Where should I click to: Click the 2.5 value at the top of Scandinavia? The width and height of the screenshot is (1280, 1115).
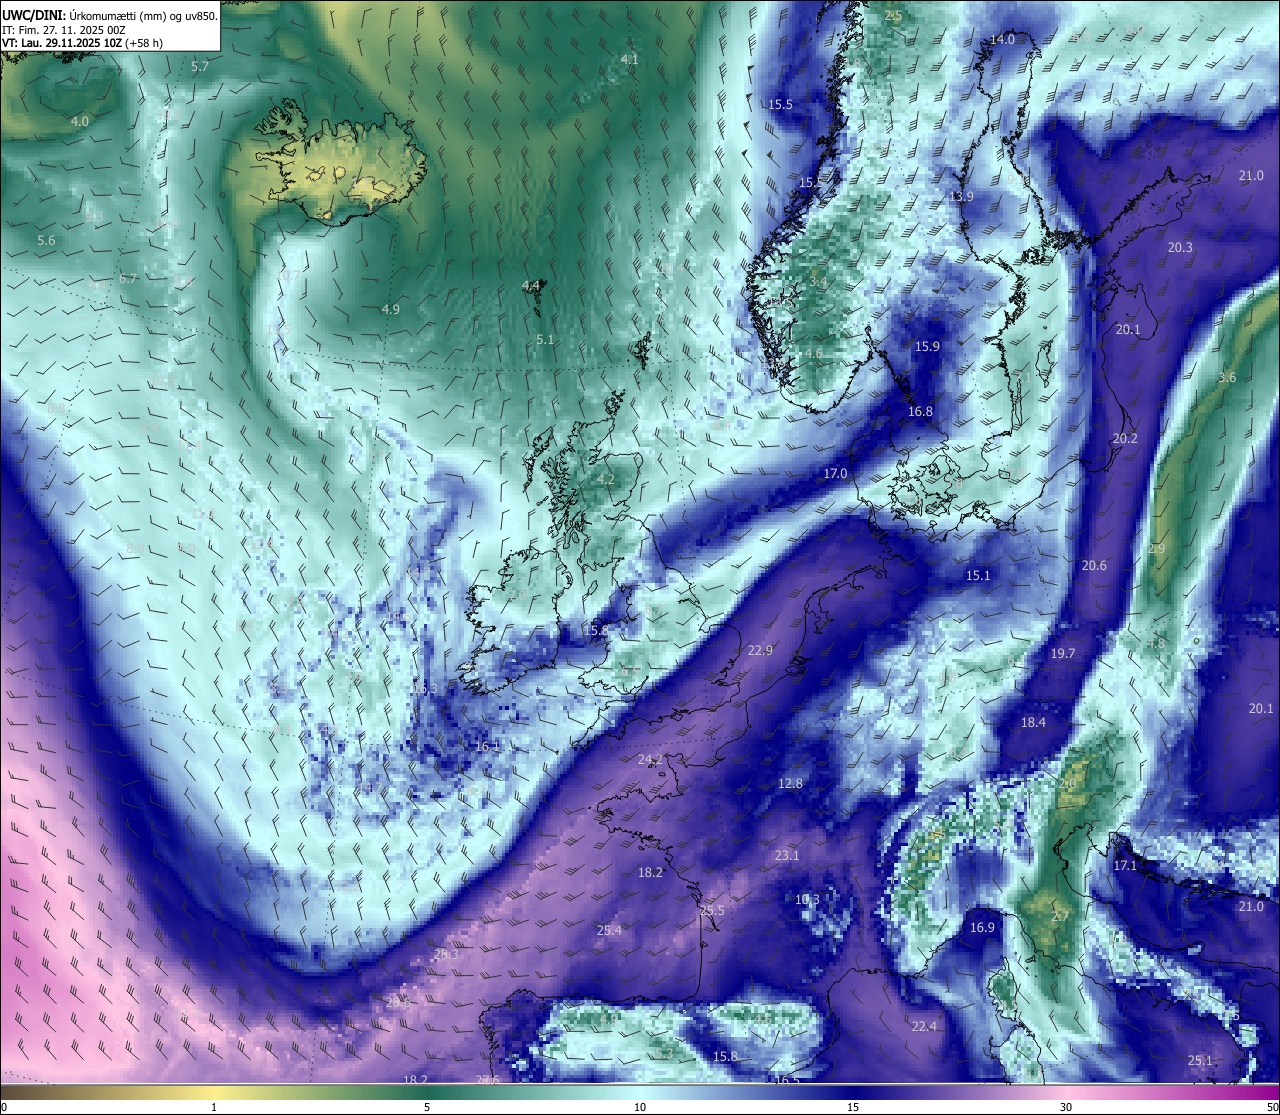tap(893, 16)
